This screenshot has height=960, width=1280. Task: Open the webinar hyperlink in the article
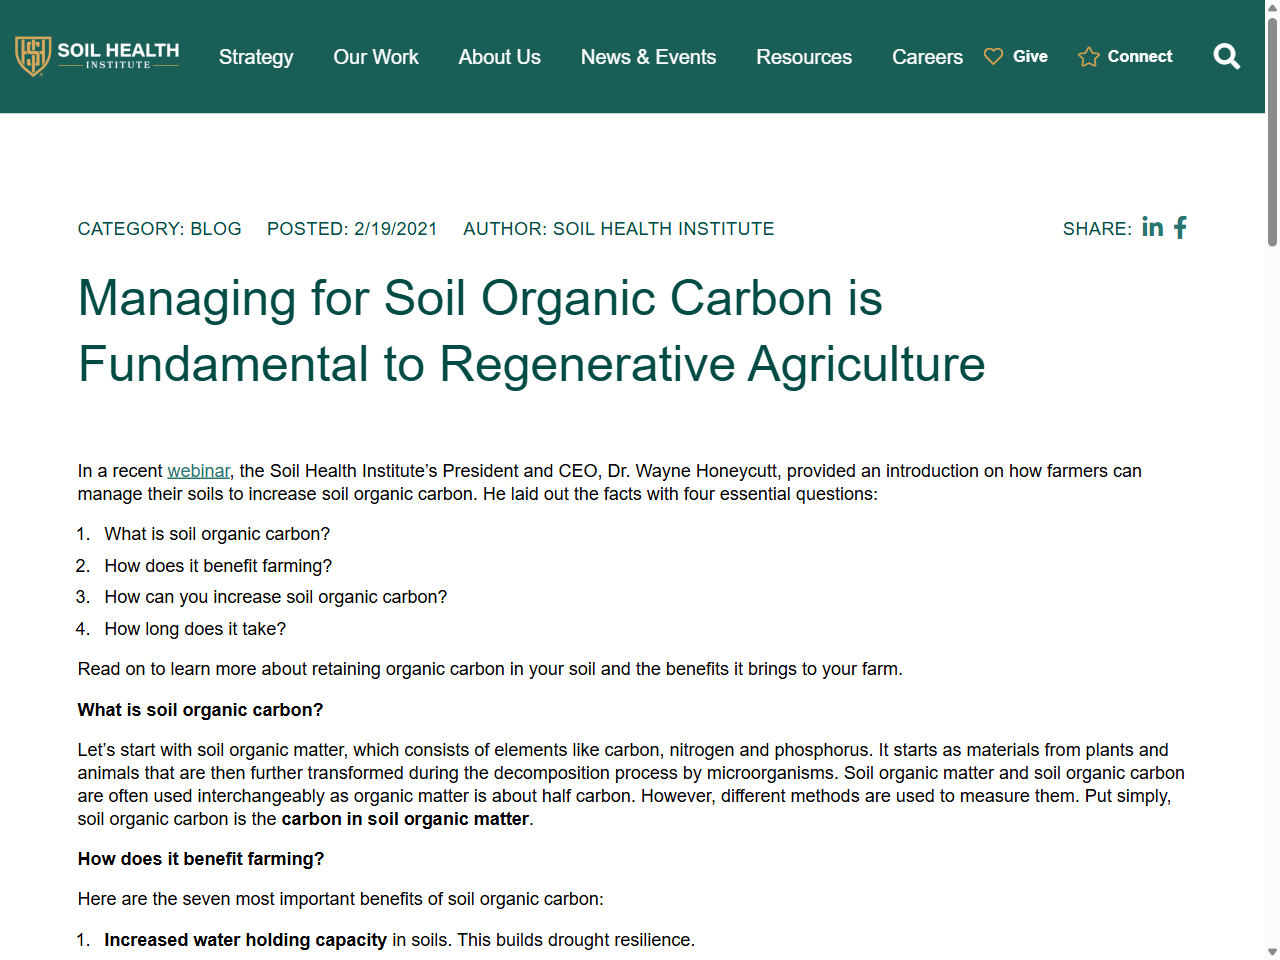coord(198,470)
